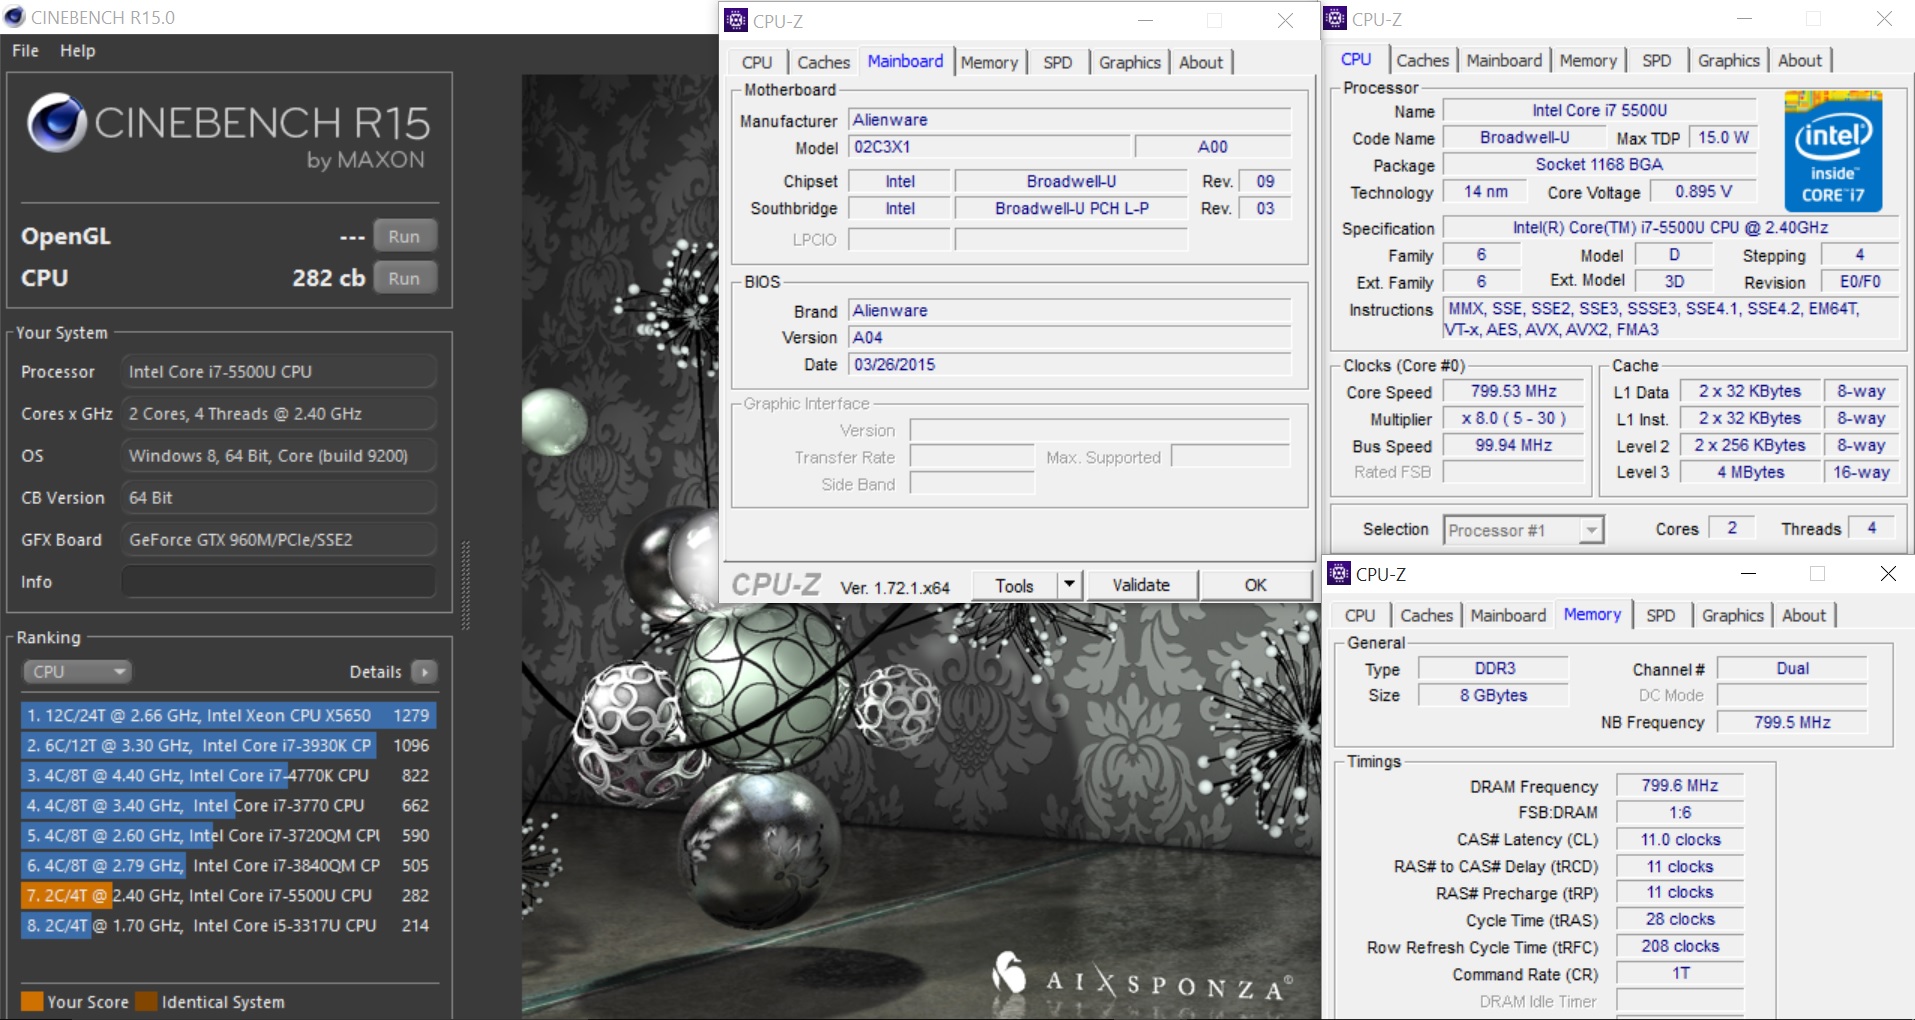
Task: Switch to Caches tab in CPU-Z CPU window
Action: 1422,60
